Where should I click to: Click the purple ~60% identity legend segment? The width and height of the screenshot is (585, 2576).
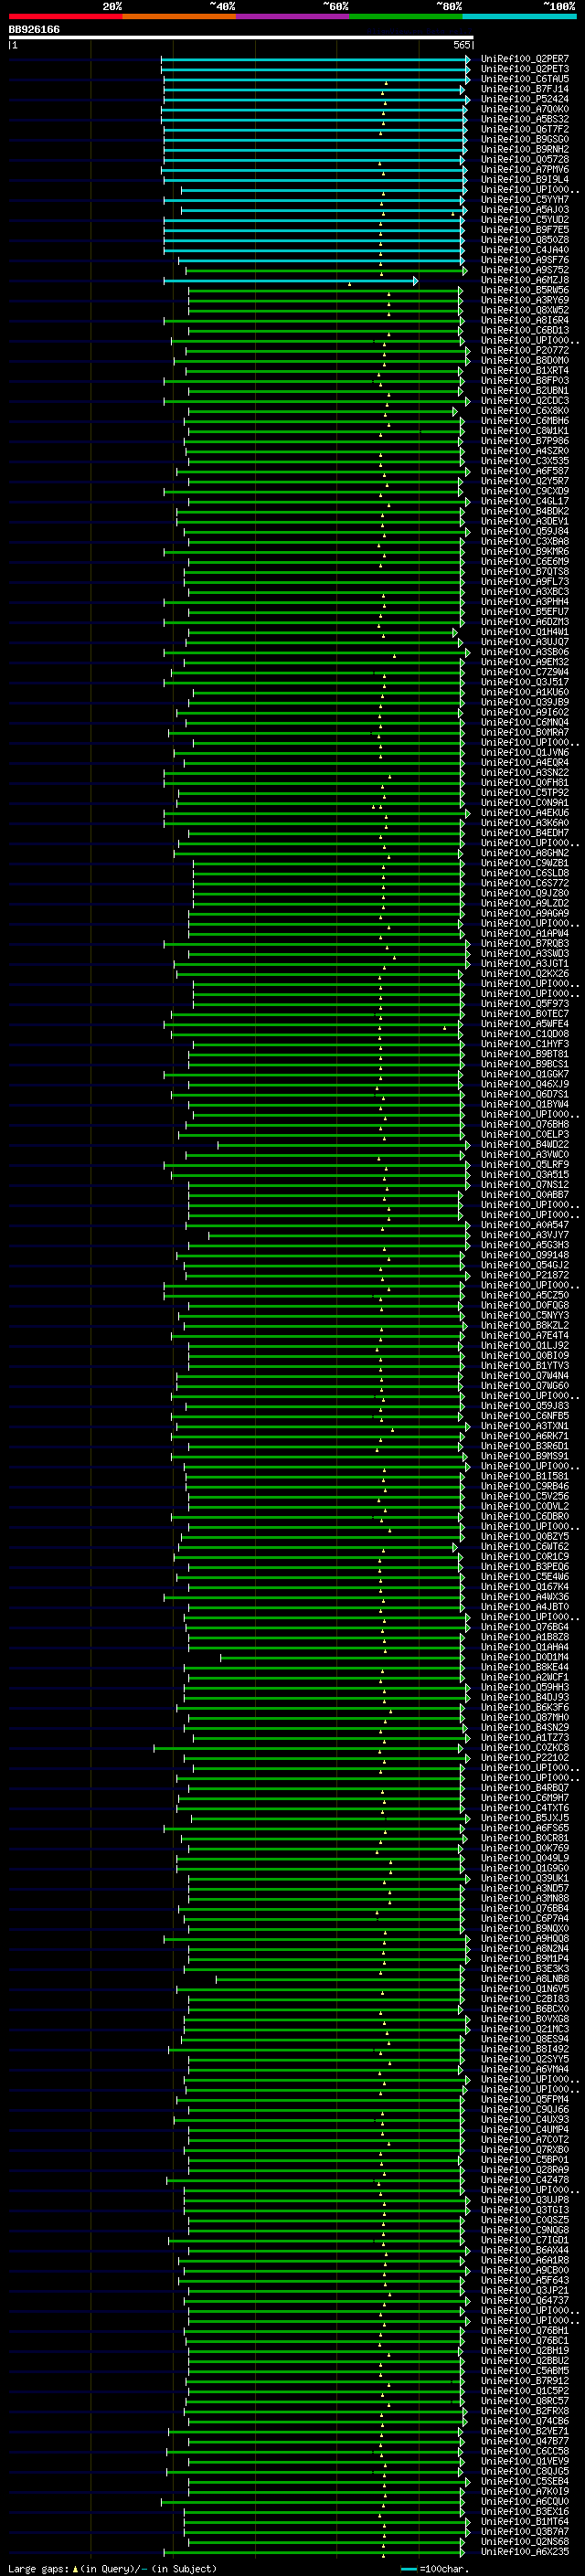pos(293,16)
